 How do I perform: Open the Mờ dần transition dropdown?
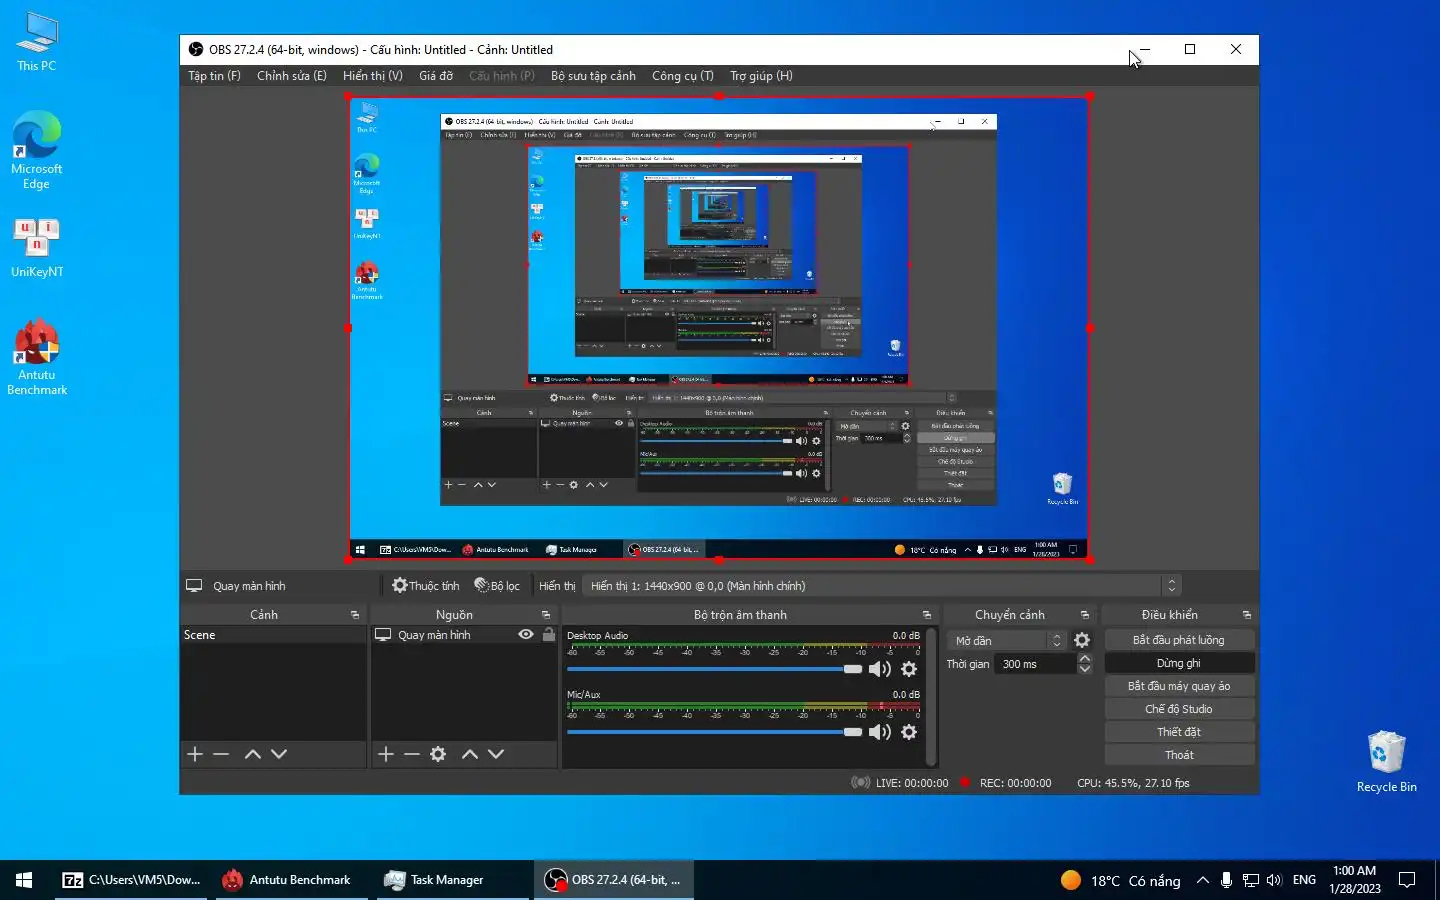coord(1005,640)
